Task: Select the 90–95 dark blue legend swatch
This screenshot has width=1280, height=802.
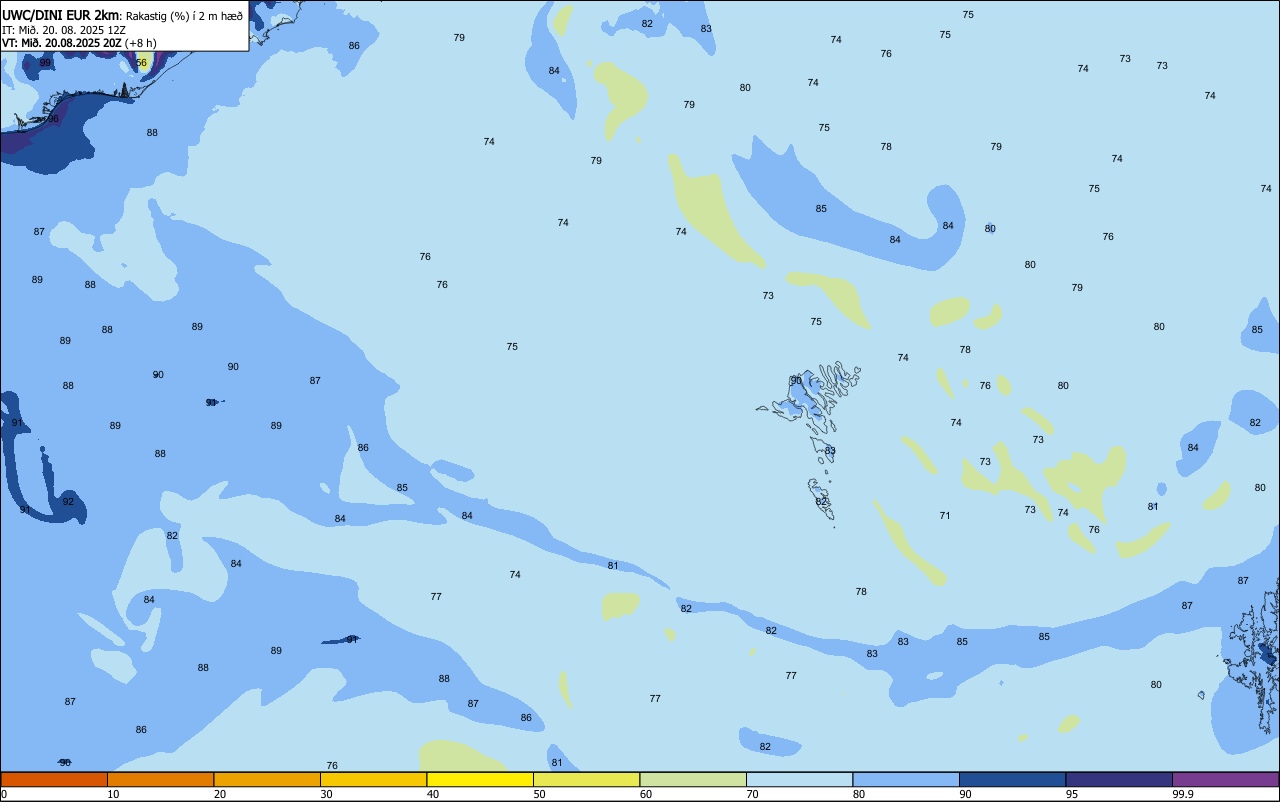Action: coord(1012,779)
